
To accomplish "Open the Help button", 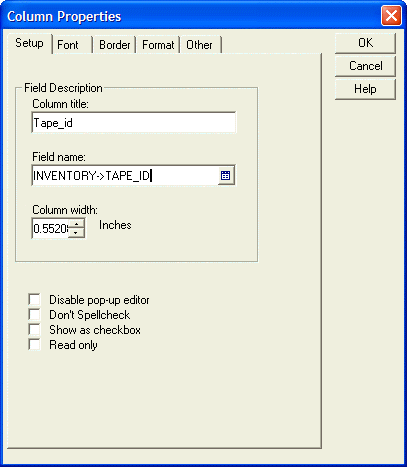I will pos(365,89).
